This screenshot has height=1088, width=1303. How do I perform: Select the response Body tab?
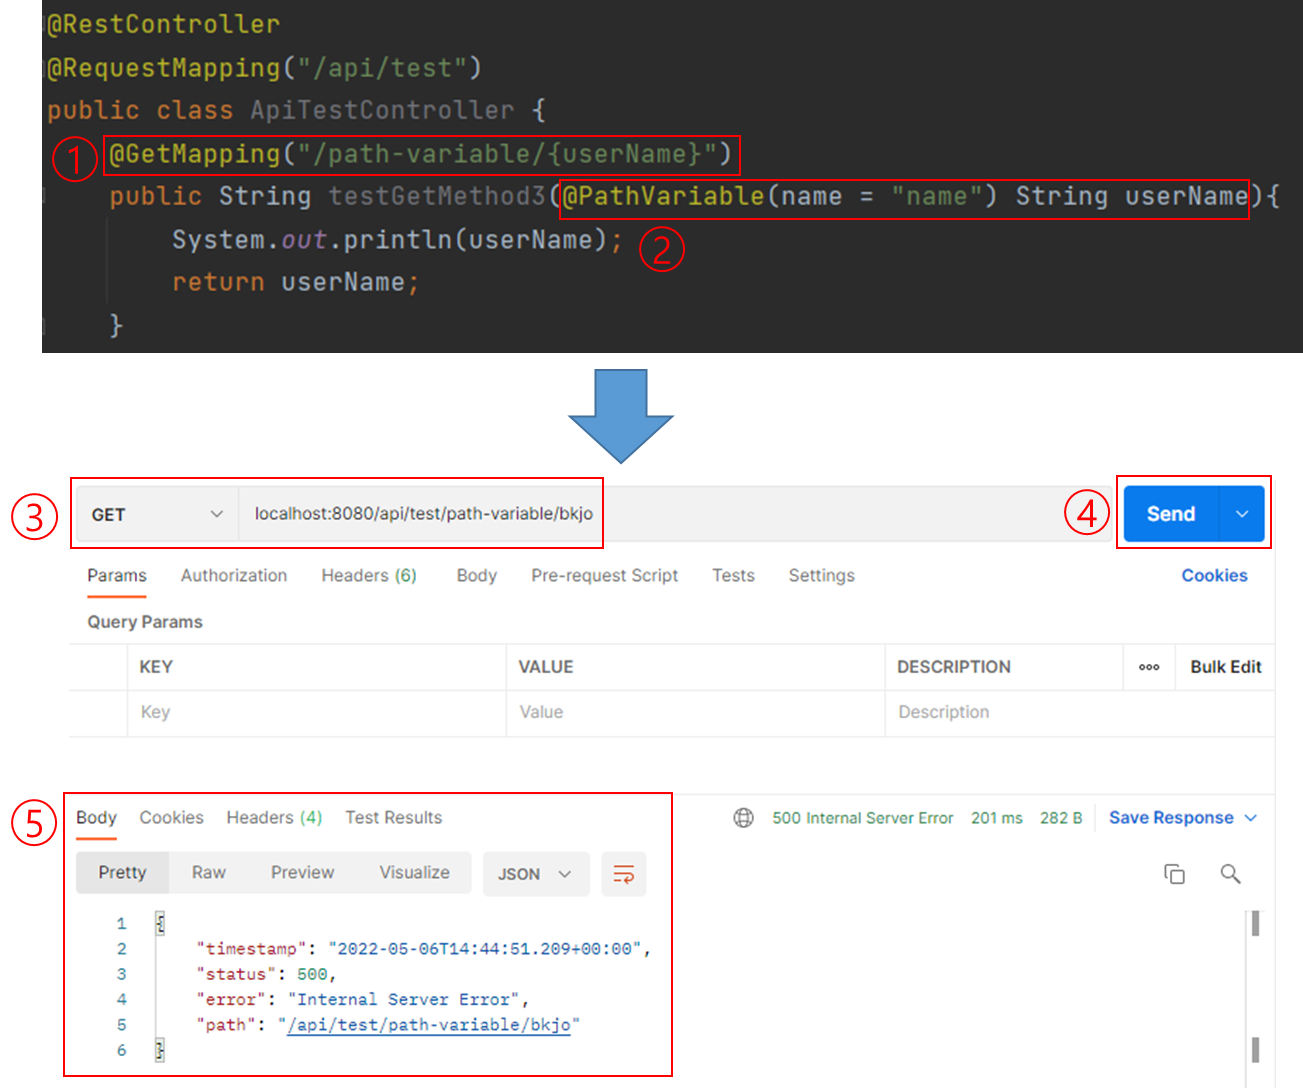96,818
